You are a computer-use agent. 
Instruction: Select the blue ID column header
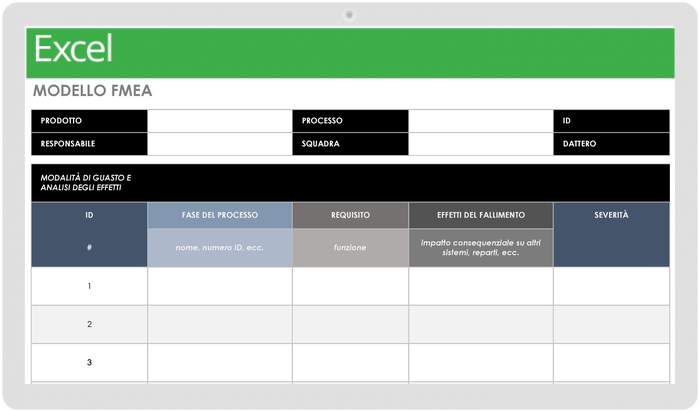[x=89, y=215]
